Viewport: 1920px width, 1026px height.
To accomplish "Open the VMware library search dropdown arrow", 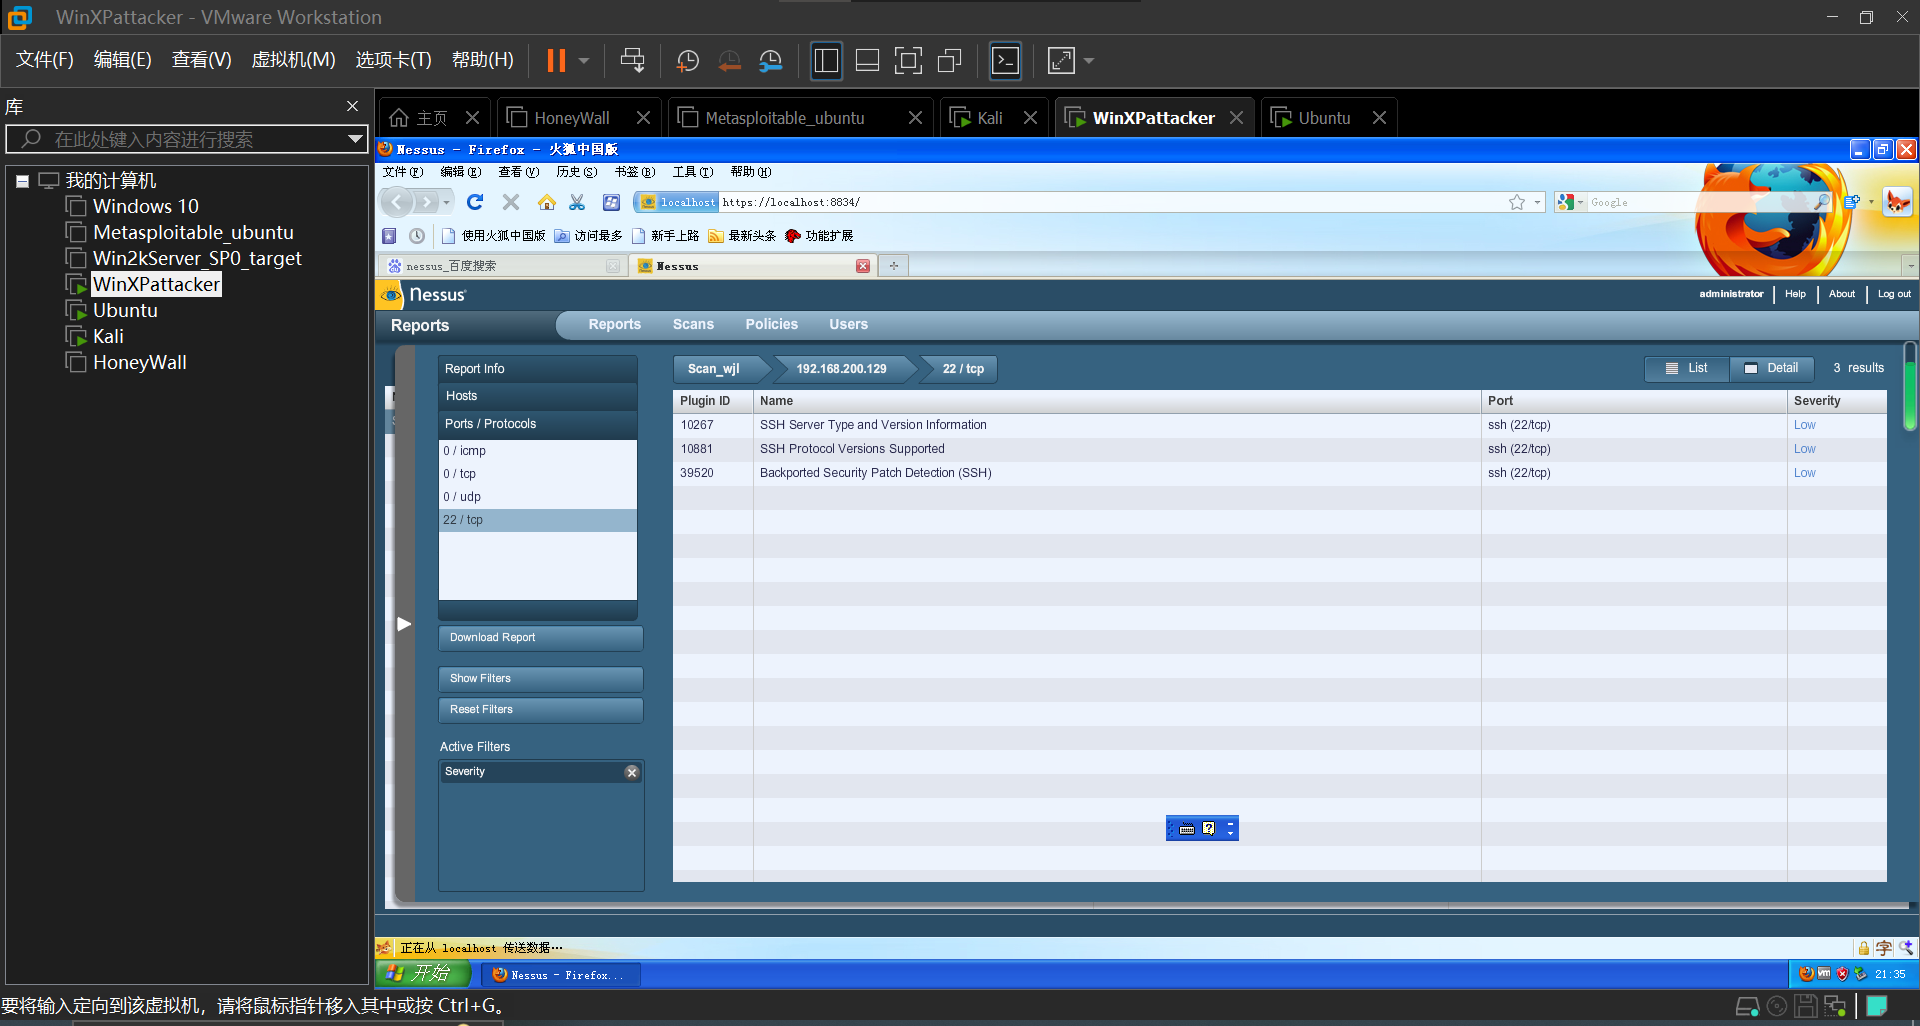I will pyautogui.click(x=354, y=139).
